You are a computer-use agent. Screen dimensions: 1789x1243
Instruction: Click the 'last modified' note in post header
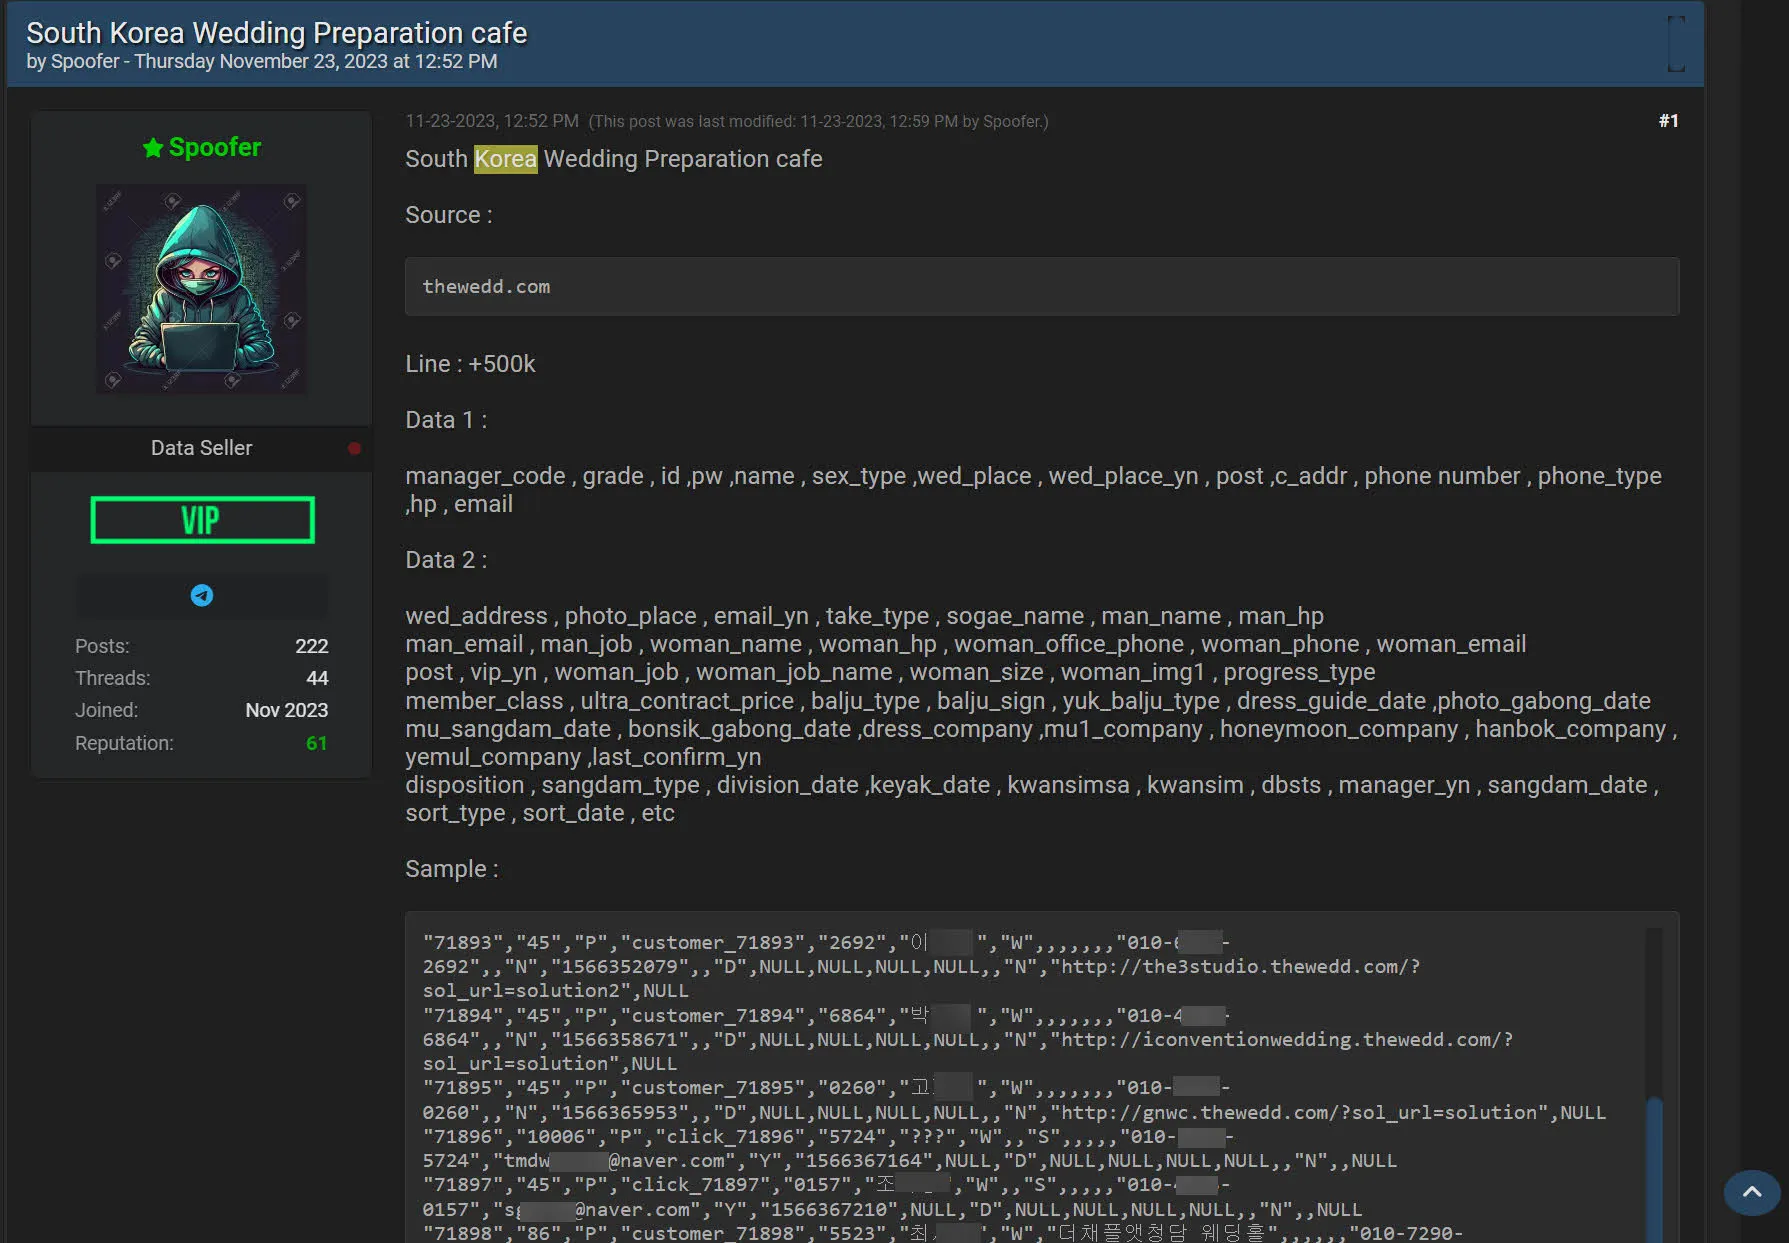tap(817, 122)
